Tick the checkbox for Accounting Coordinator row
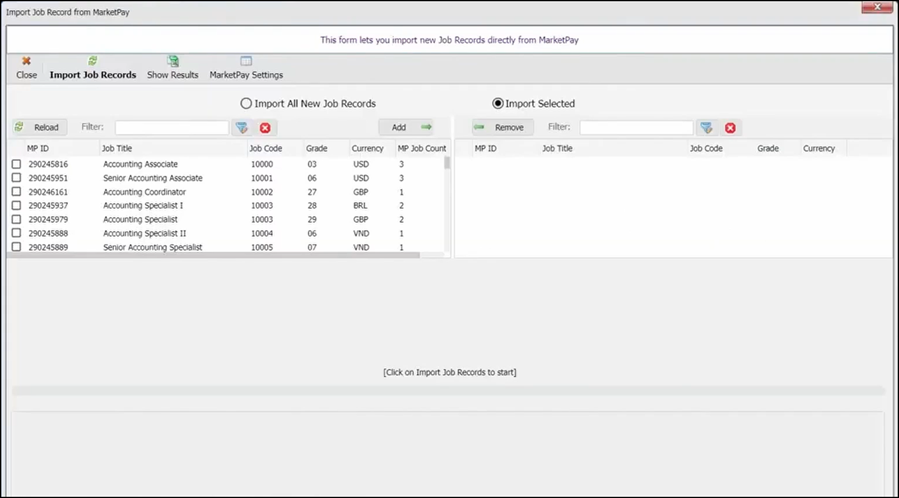The width and height of the screenshot is (899, 498). tap(16, 192)
